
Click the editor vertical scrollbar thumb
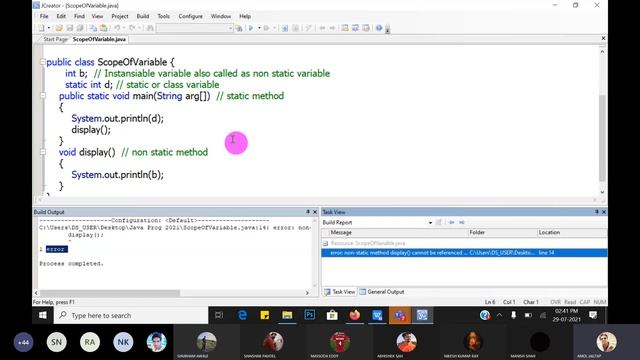602,138
